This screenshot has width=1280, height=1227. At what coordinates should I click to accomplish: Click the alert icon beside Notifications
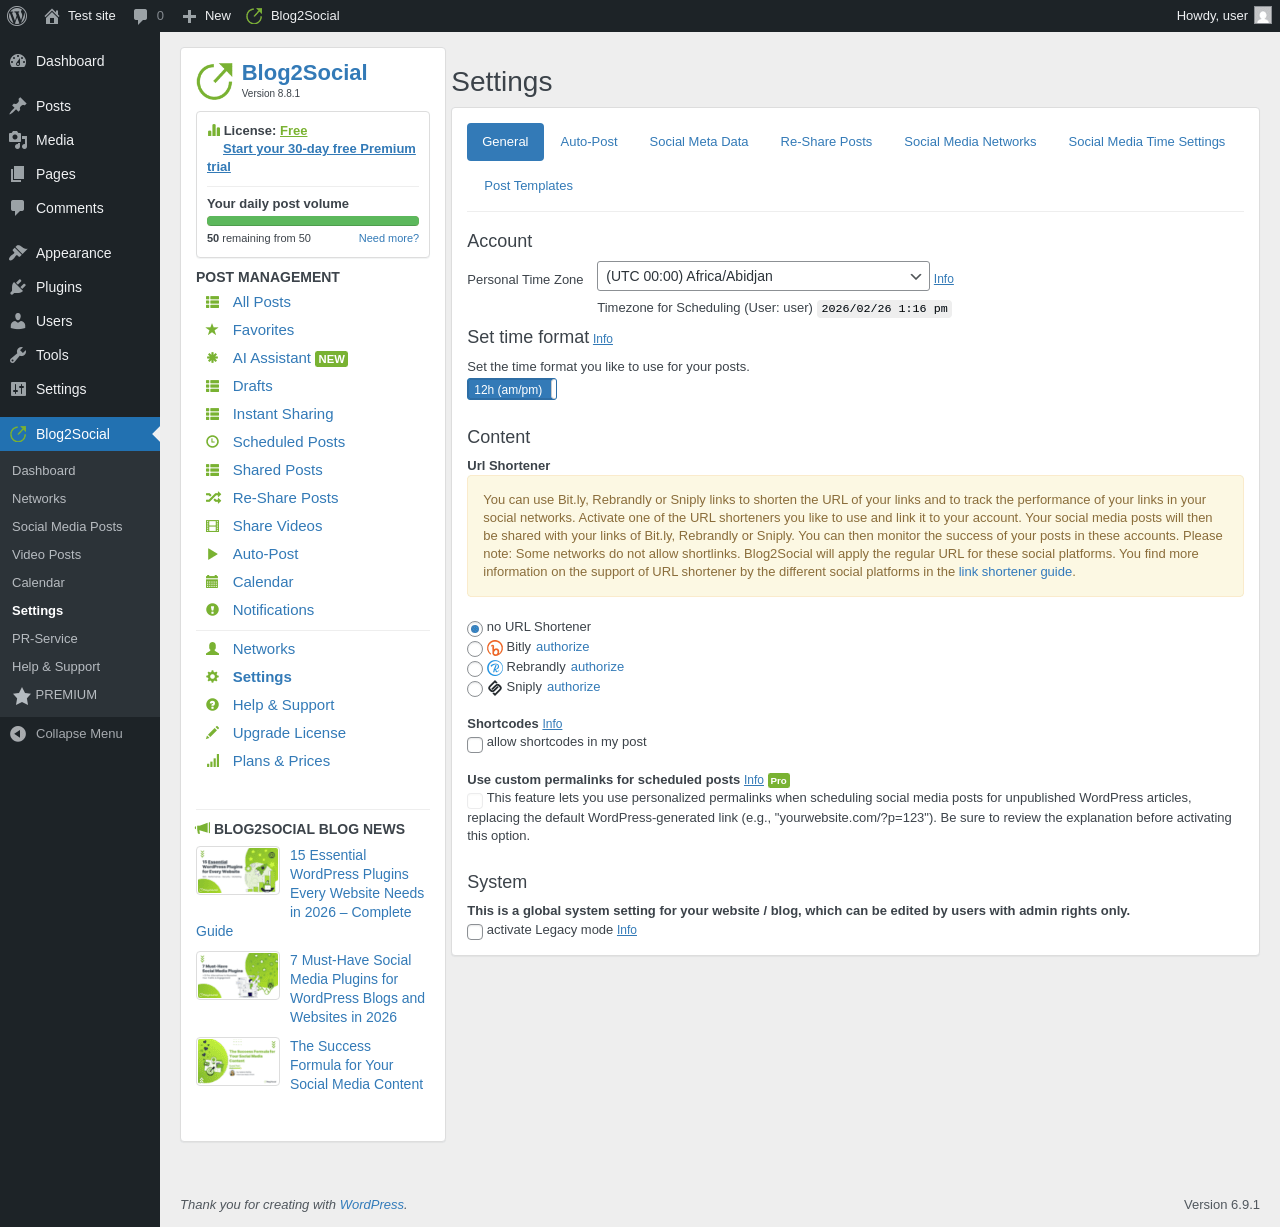pos(212,610)
